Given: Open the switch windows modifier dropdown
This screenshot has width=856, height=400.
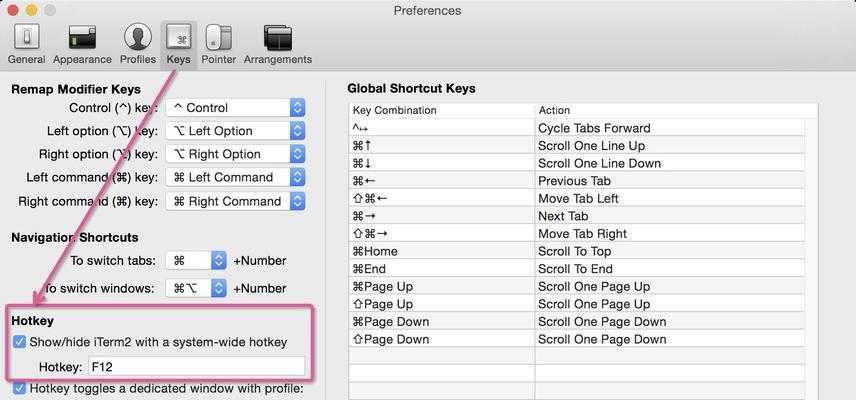Looking at the screenshot, I should point(196,288).
